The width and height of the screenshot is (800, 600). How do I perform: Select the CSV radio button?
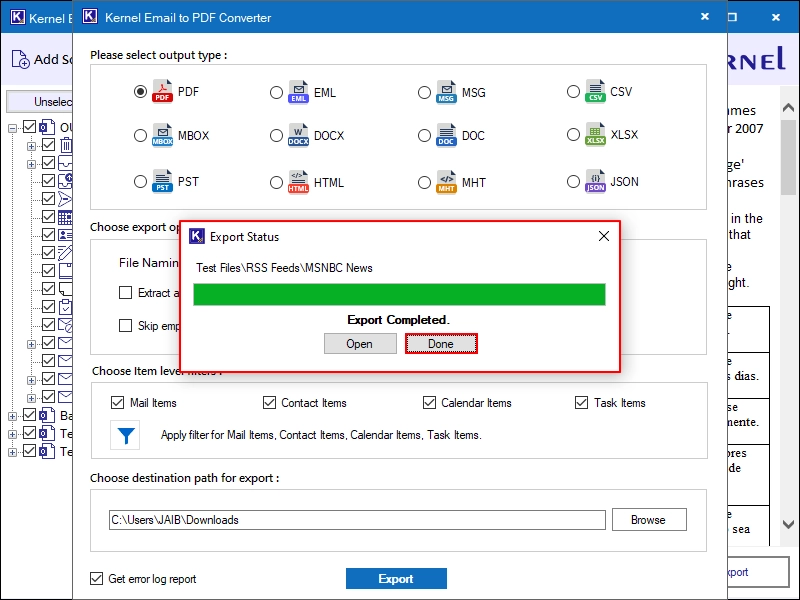(x=573, y=91)
